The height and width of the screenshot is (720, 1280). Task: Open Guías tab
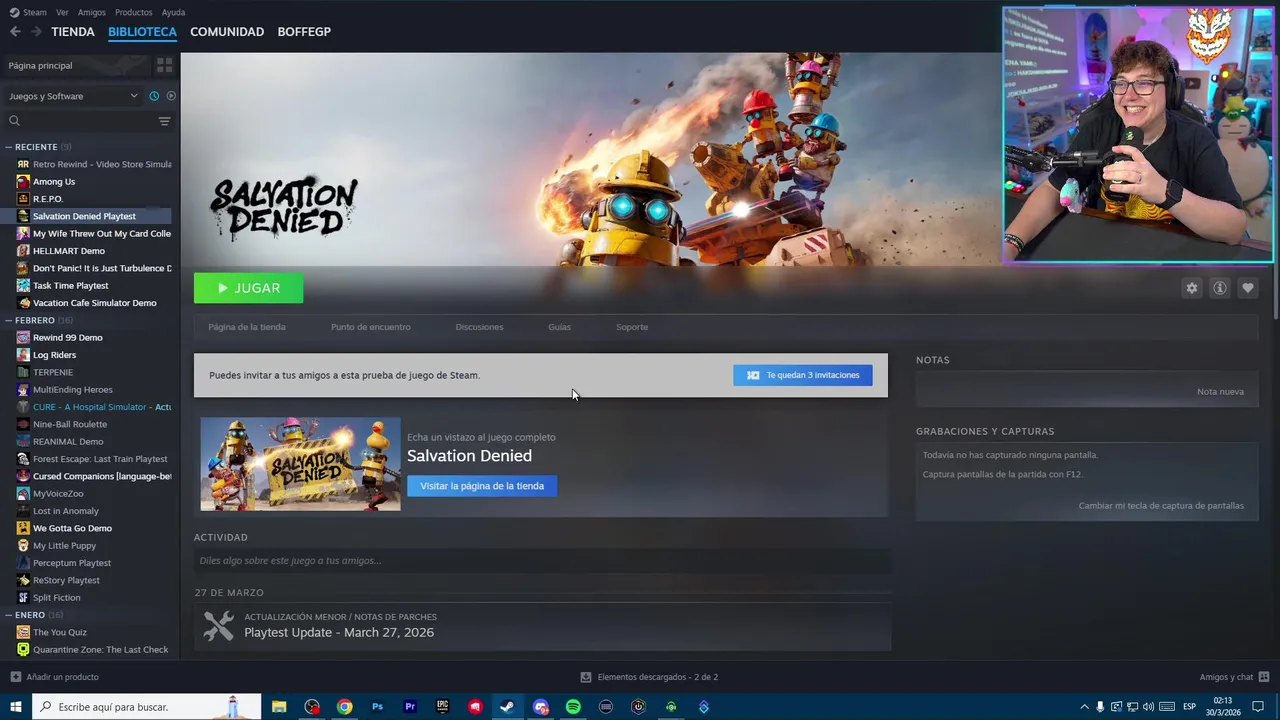[x=559, y=327]
